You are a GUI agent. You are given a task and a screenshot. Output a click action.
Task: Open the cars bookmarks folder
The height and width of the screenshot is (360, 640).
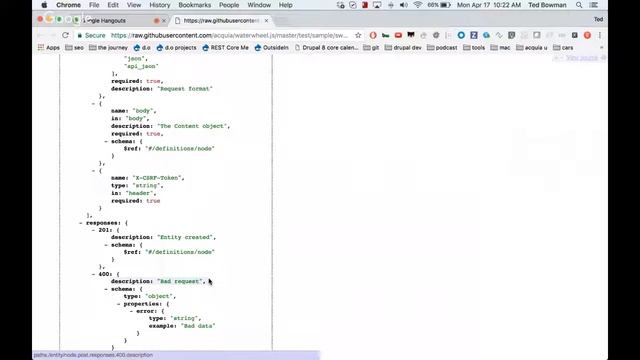[563, 48]
